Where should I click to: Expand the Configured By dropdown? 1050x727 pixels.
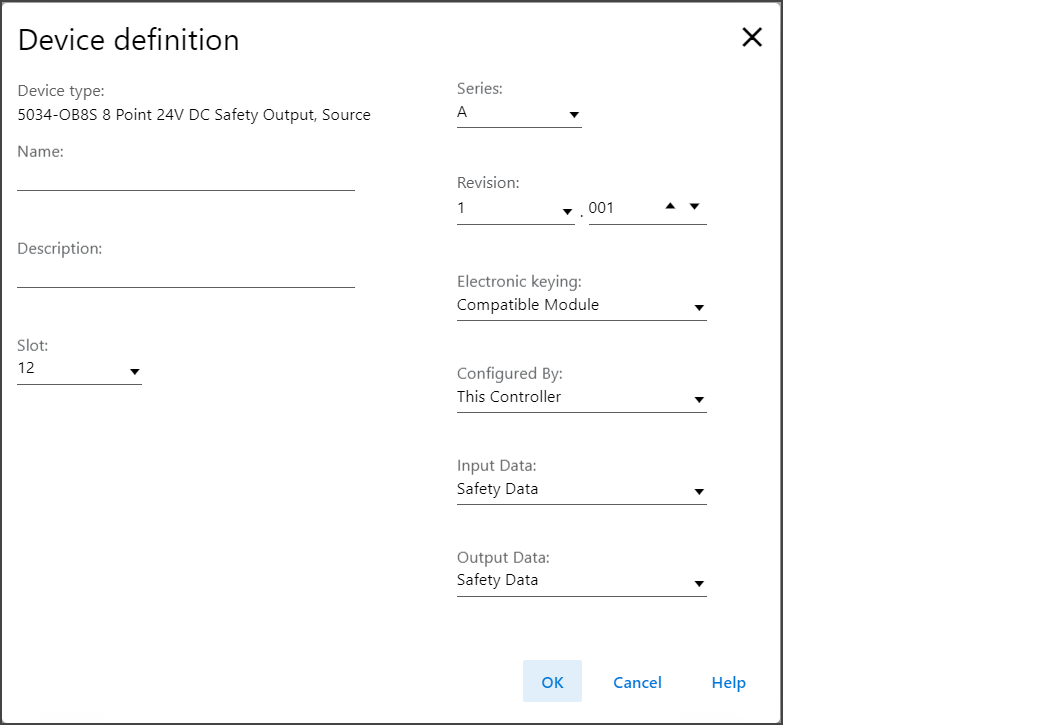[581, 398]
